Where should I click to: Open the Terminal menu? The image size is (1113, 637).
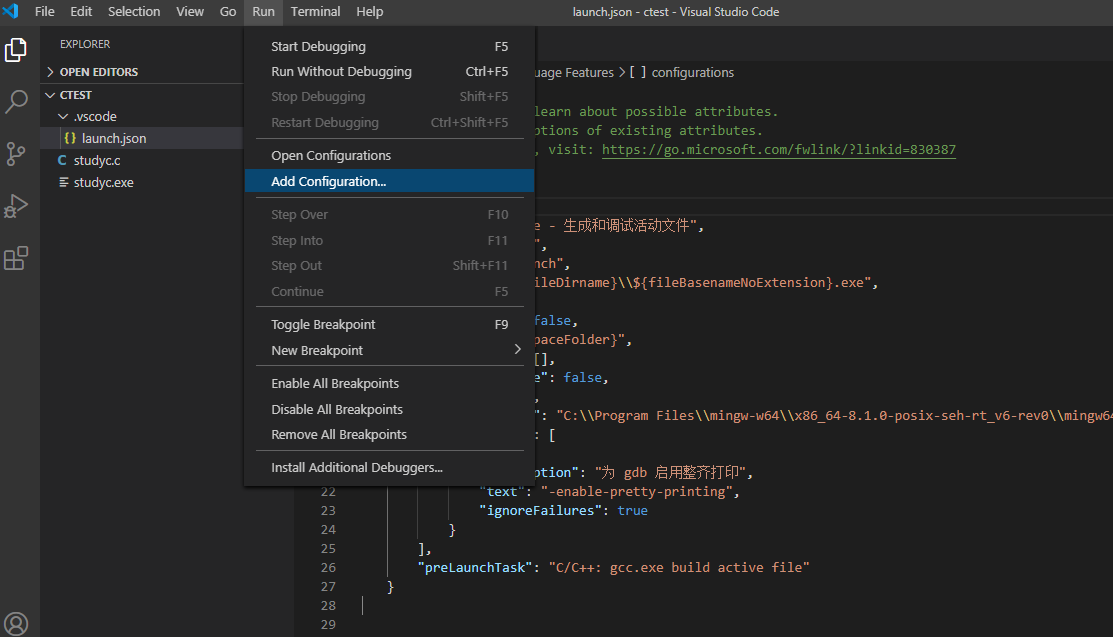tap(315, 11)
